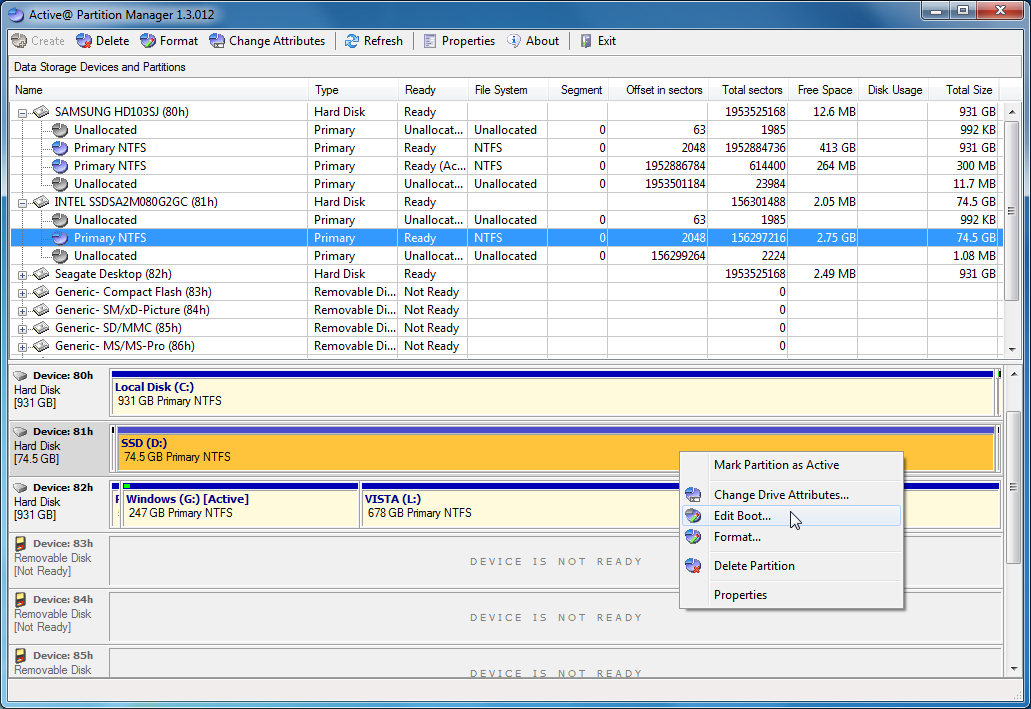Image resolution: width=1031 pixels, height=709 pixels.
Task: Expand the Seagate Desktop (82h) entry
Action: coord(22,273)
